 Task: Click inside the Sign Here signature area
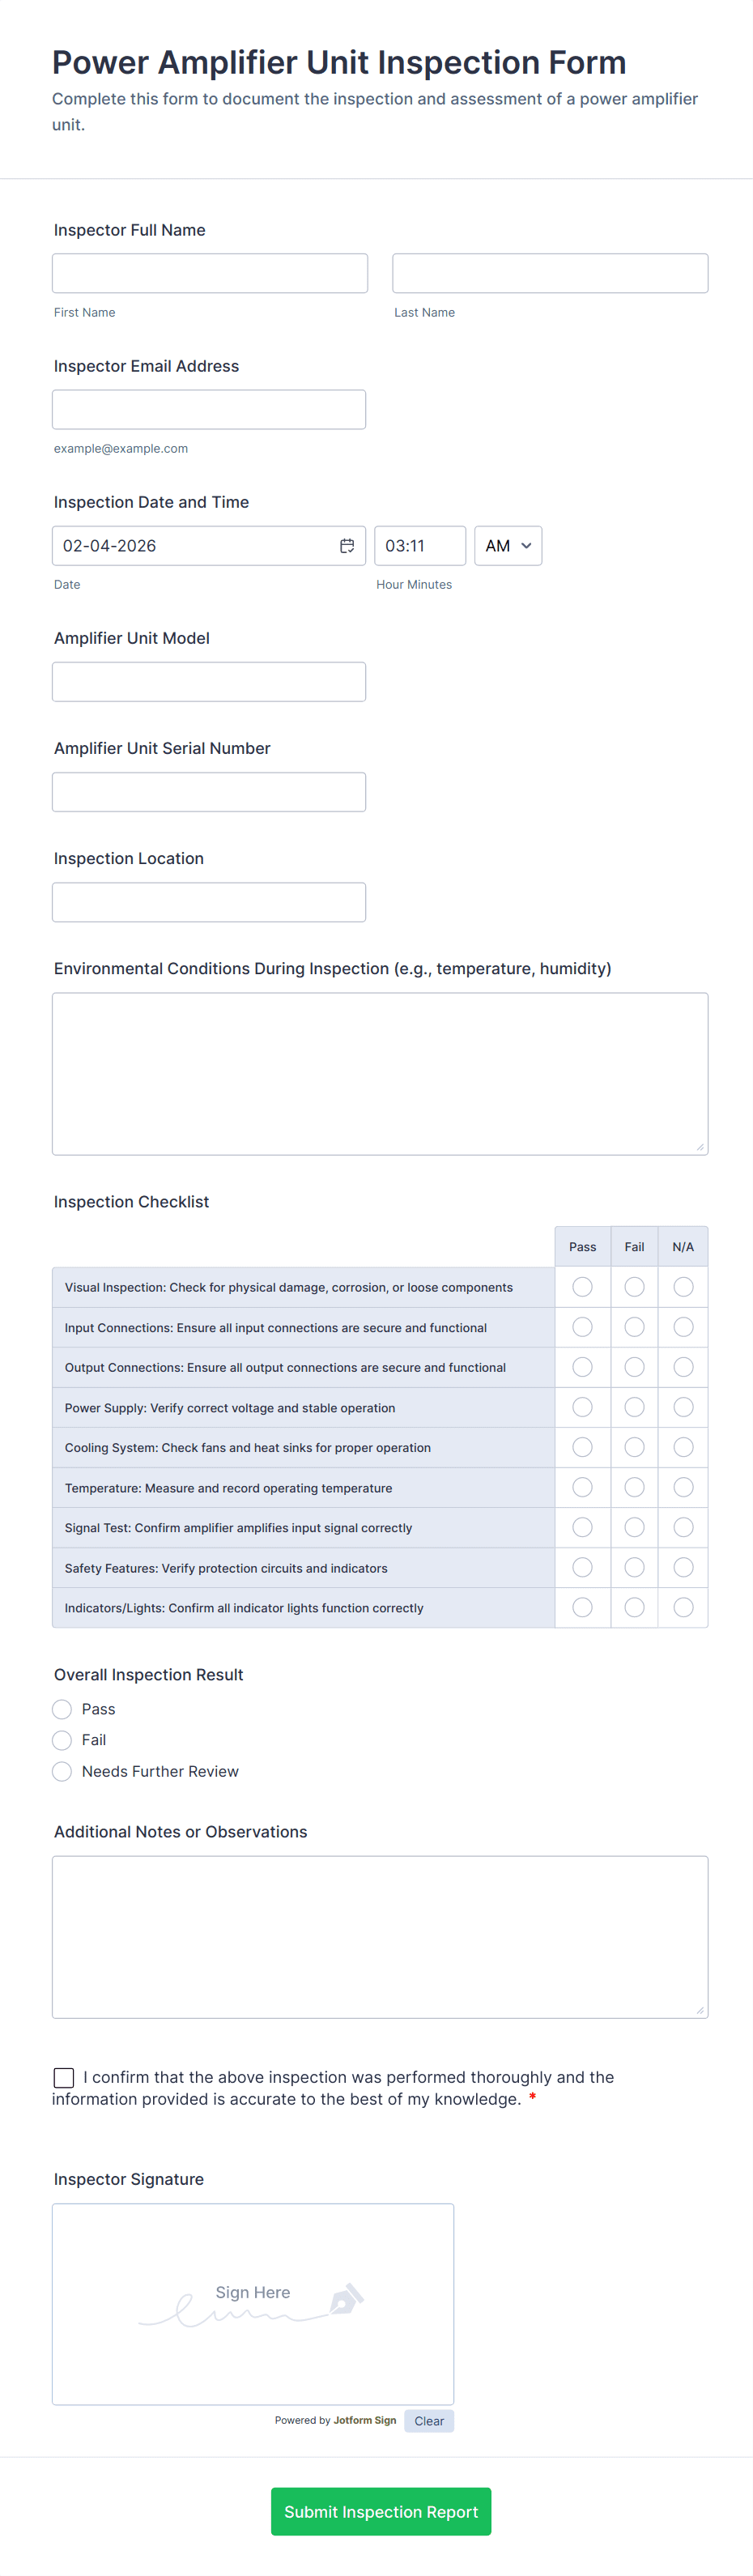253,2304
